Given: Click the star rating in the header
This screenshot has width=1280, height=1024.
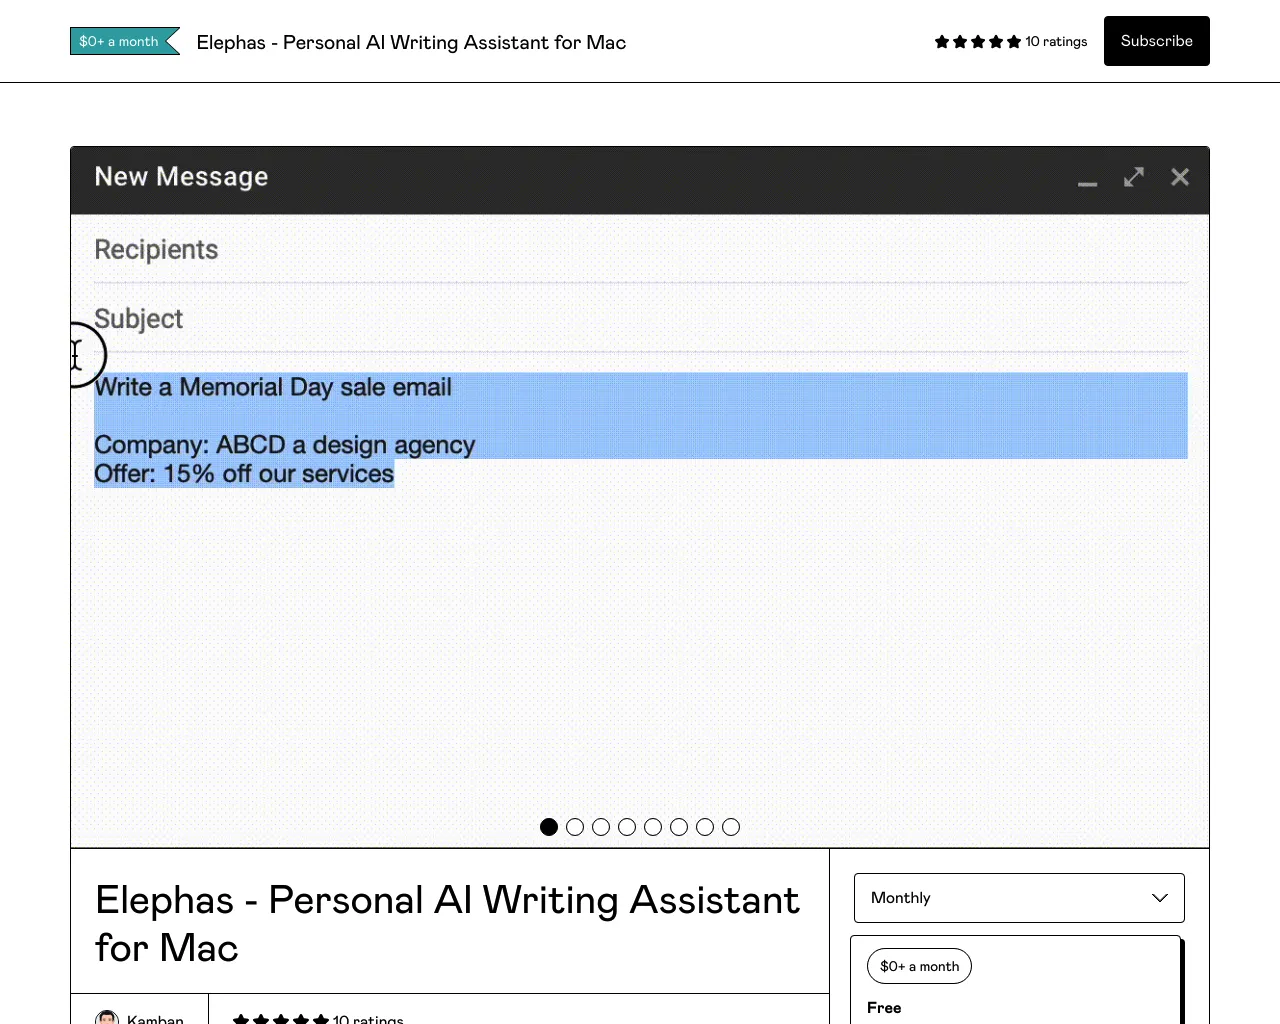Looking at the screenshot, I should [978, 42].
